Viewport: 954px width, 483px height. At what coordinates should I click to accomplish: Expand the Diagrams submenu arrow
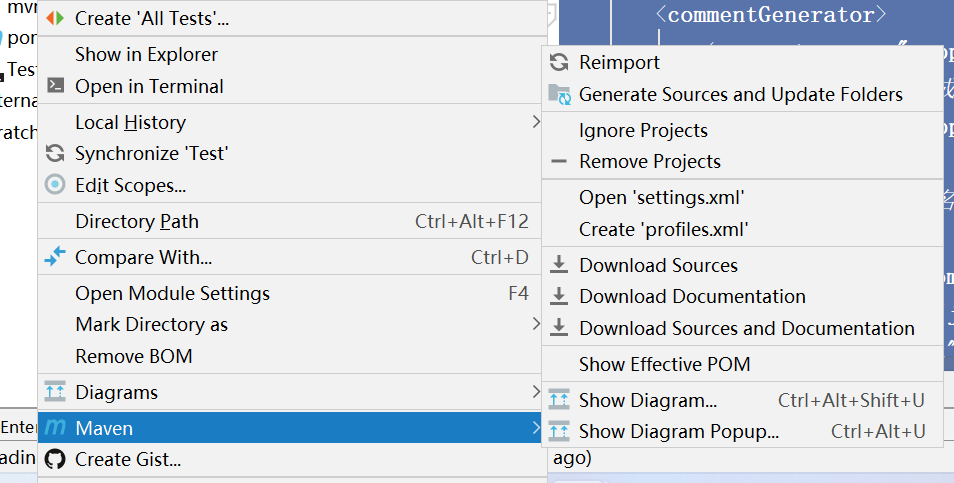click(x=536, y=392)
